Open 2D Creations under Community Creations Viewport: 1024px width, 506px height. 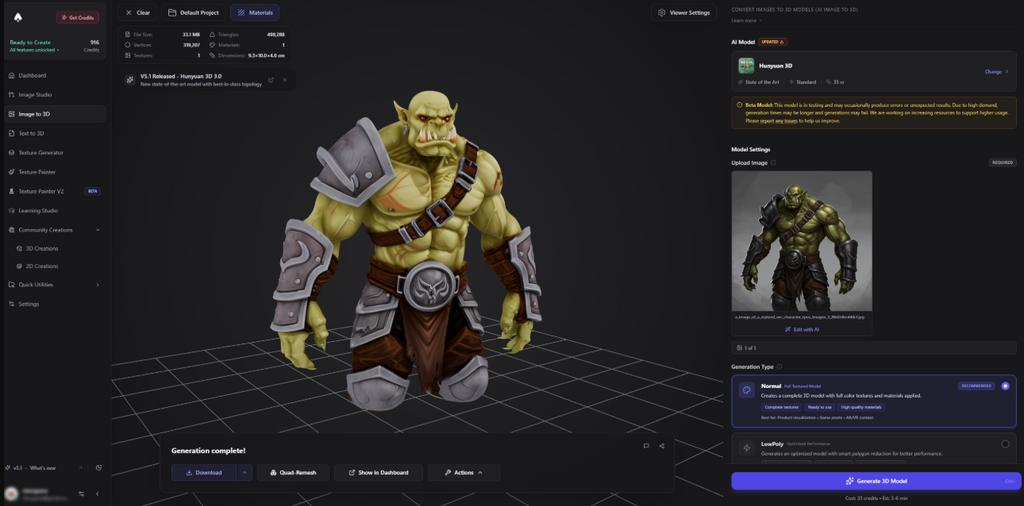click(x=42, y=266)
